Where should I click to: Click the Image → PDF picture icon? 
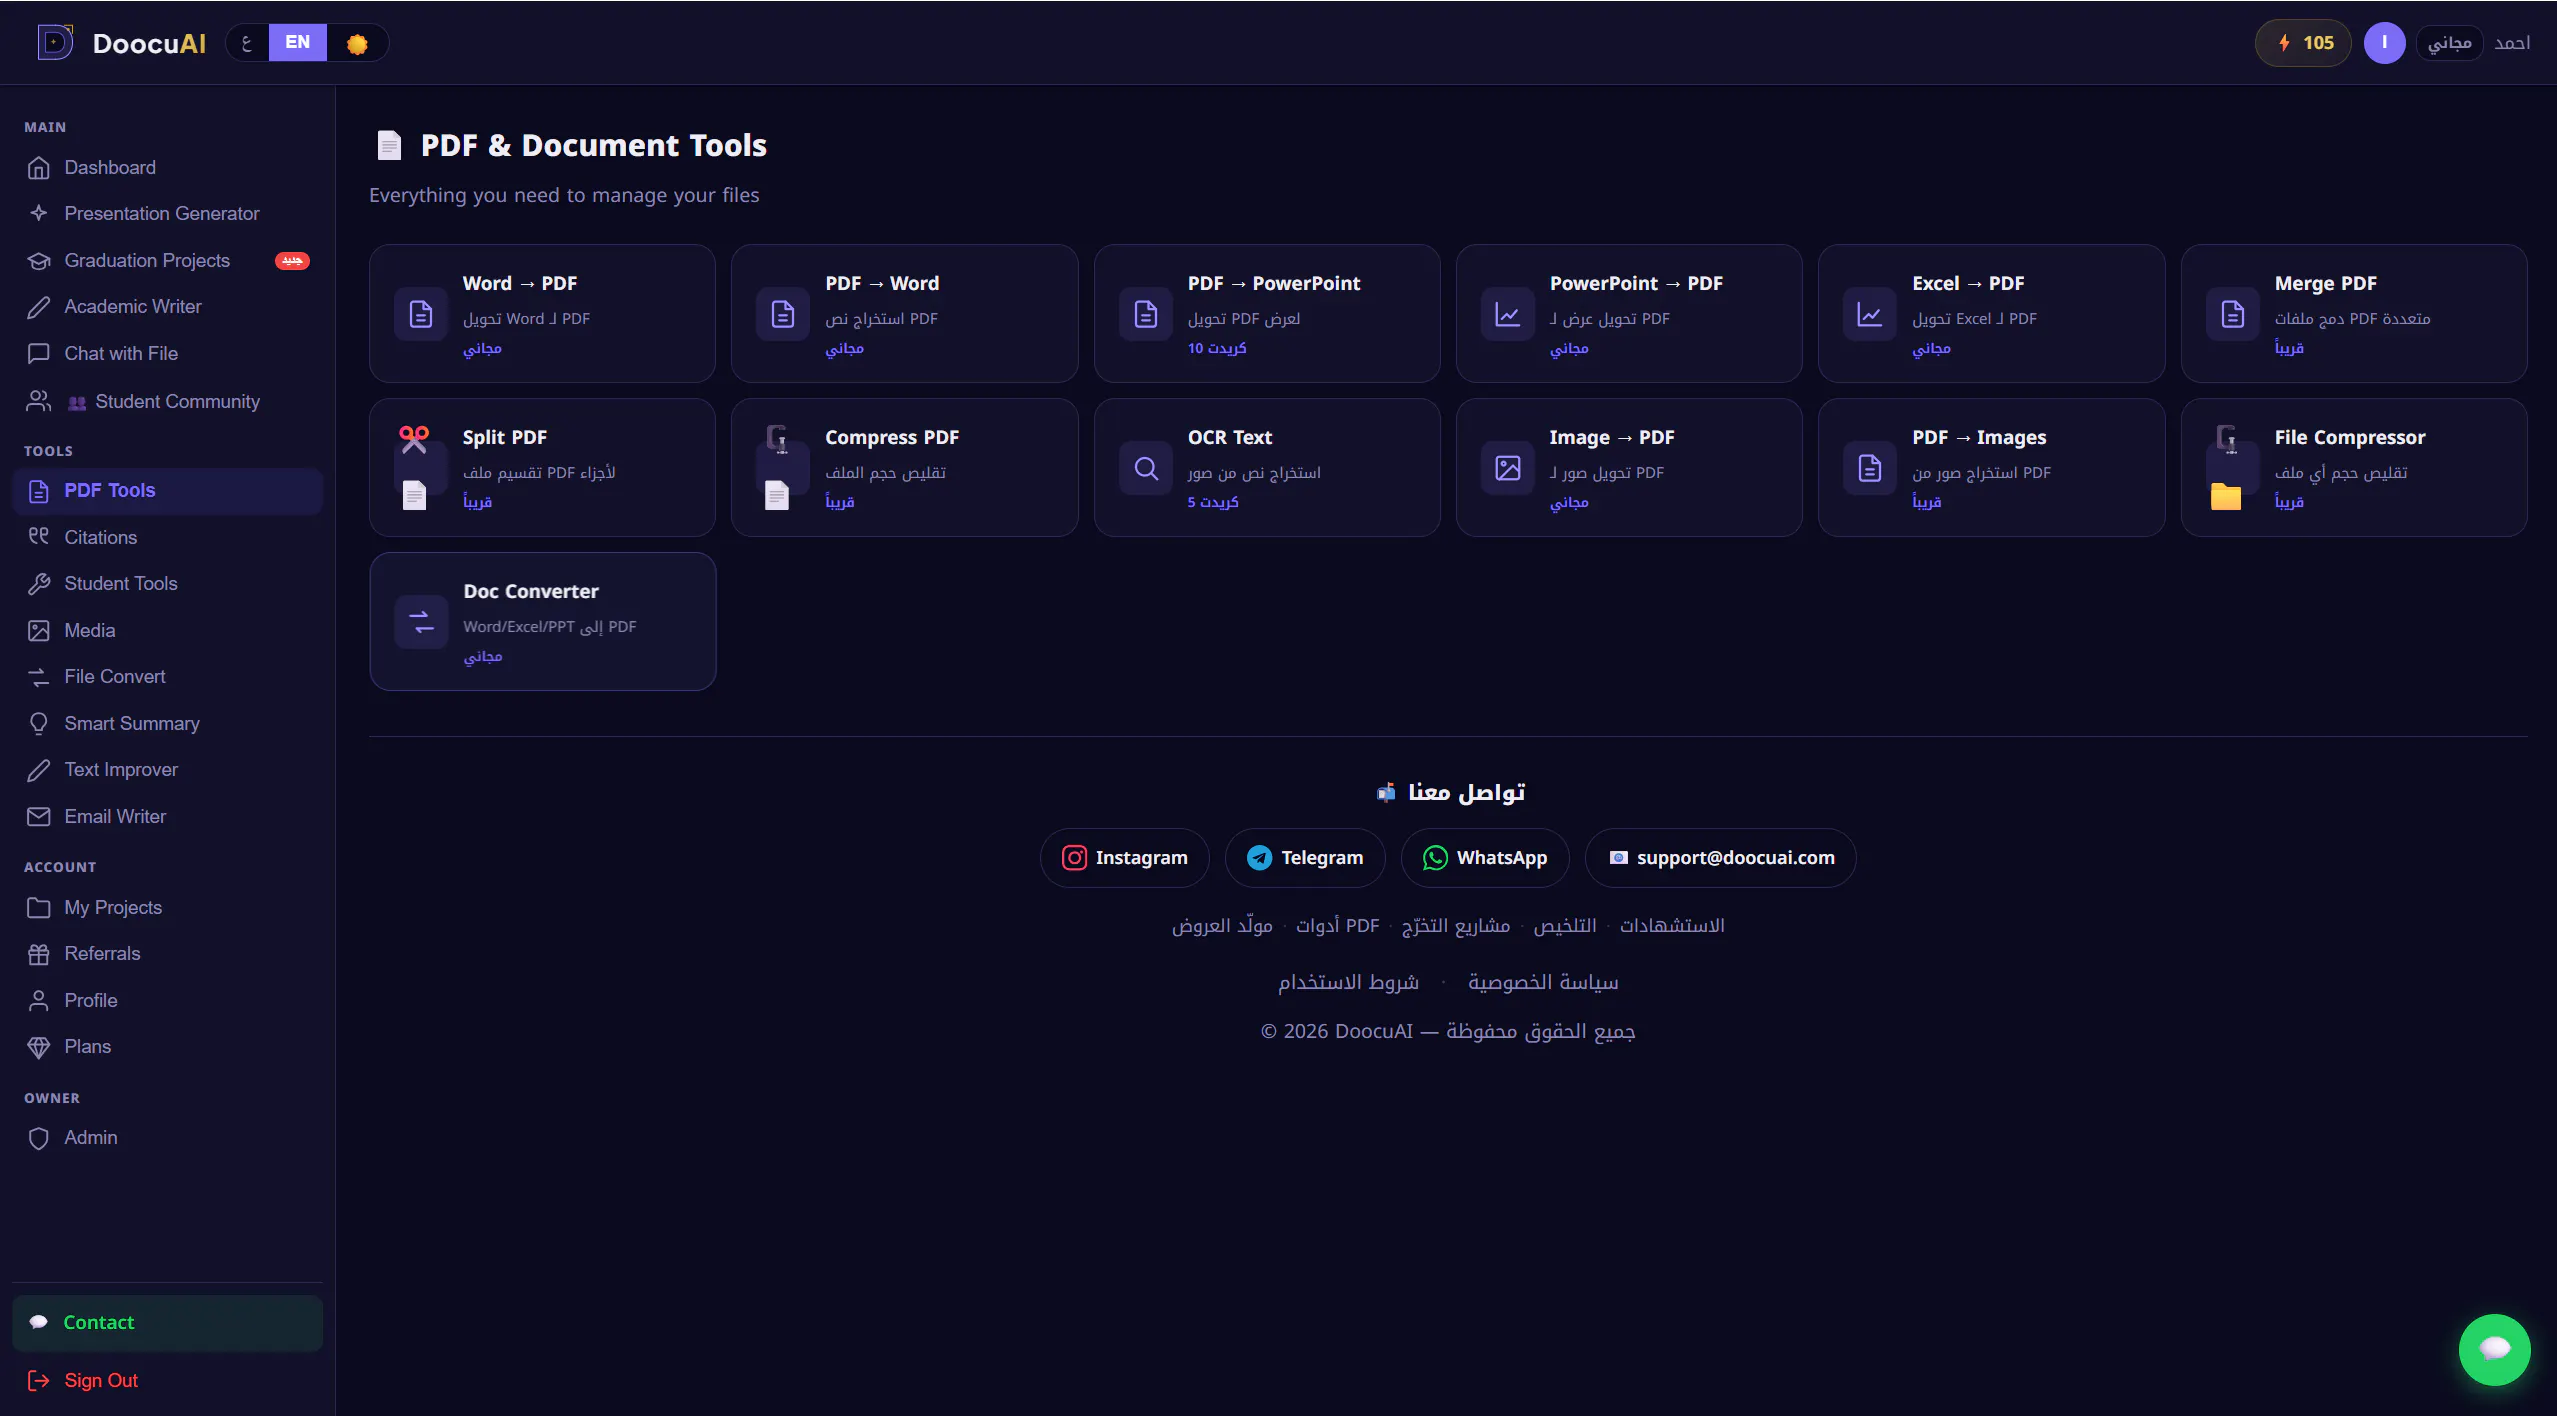(x=1508, y=468)
